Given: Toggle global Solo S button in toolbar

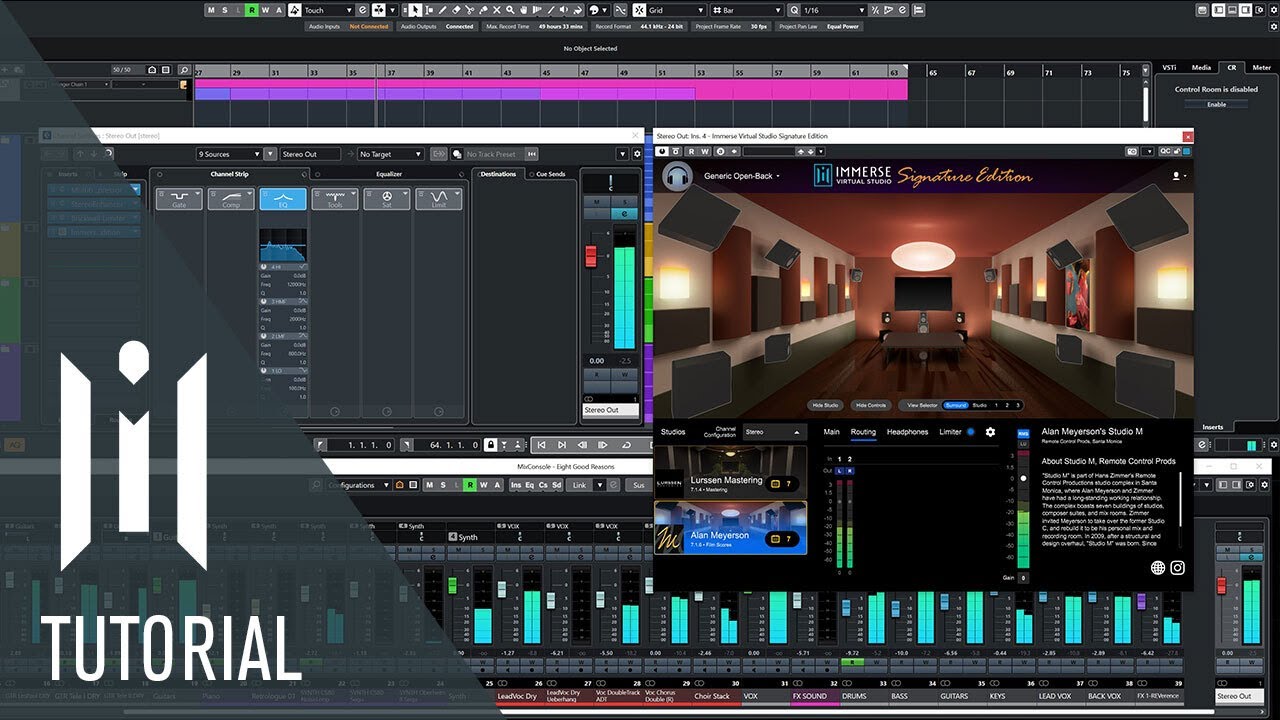Looking at the screenshot, I should 224,10.
